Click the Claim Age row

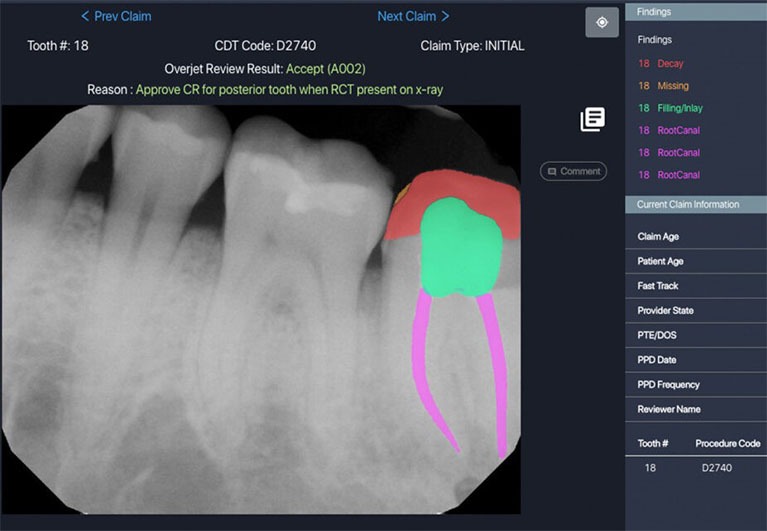696,237
